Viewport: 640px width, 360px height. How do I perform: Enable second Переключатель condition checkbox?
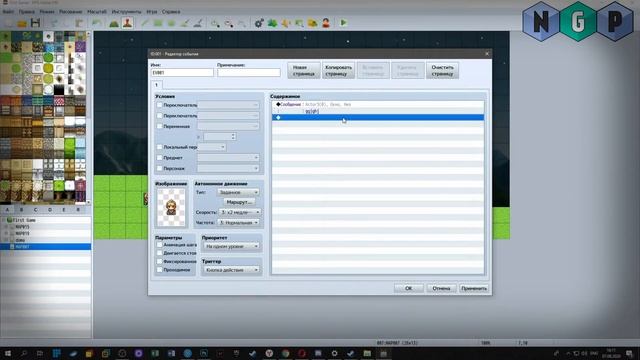coord(160,116)
